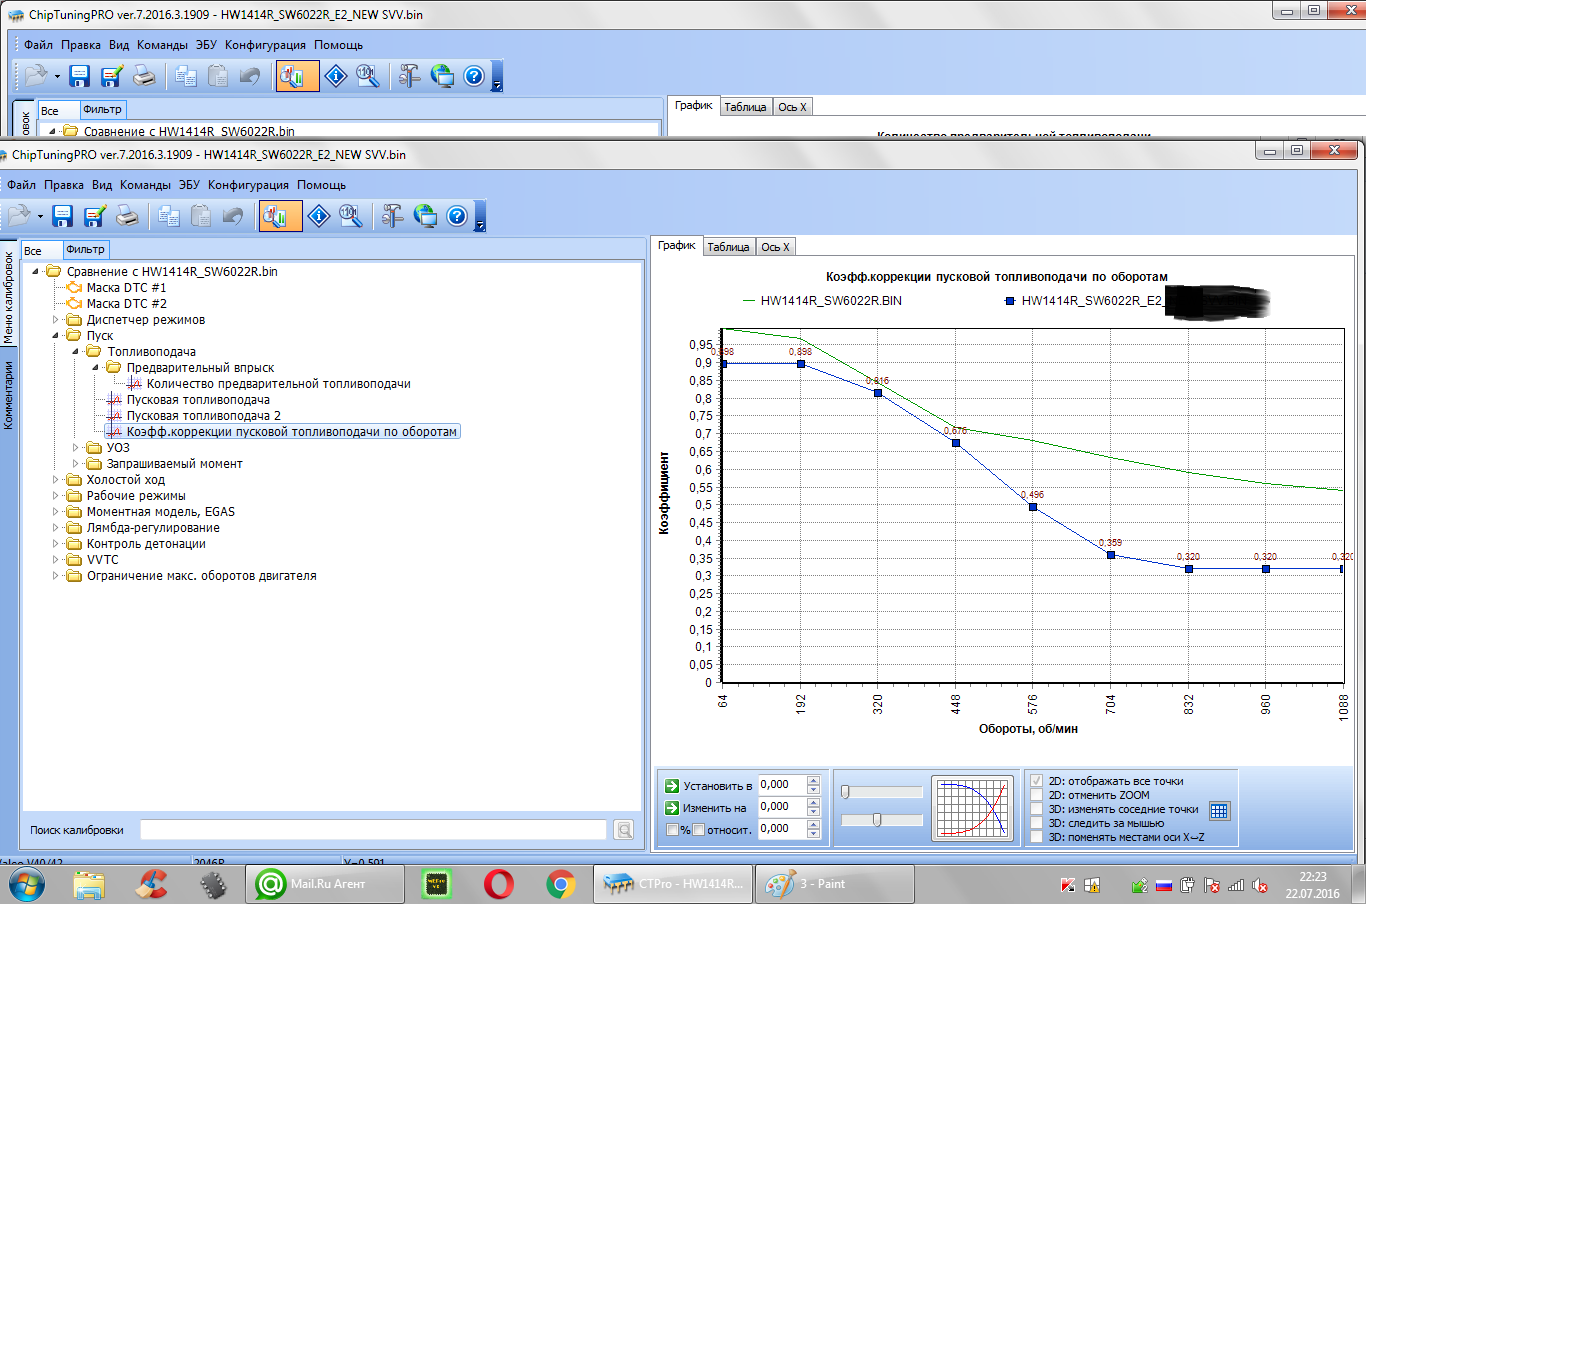Expand the "Холостой ход" folder
Image resolution: width=1592 pixels, height=1360 pixels.
(56, 480)
